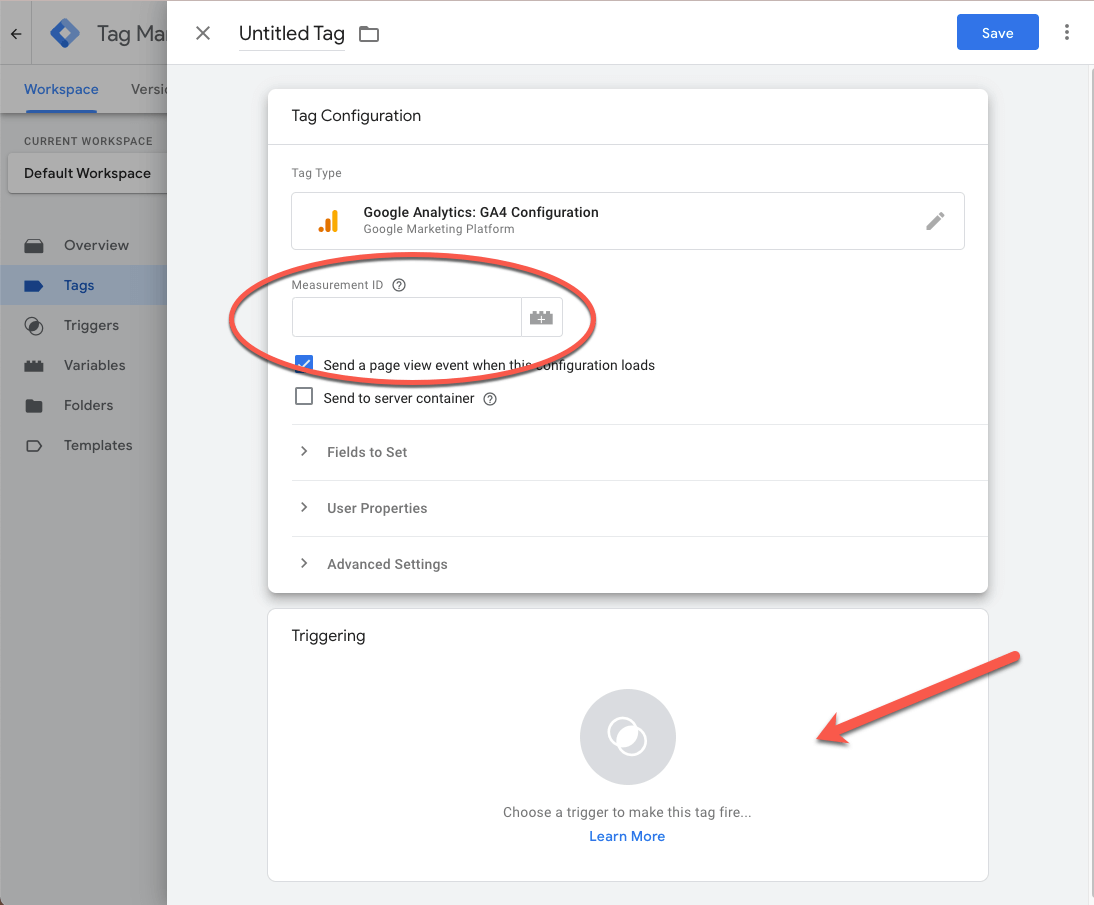The width and height of the screenshot is (1094, 905).
Task: Rename the Untitled Tag title field
Action: [x=291, y=33]
